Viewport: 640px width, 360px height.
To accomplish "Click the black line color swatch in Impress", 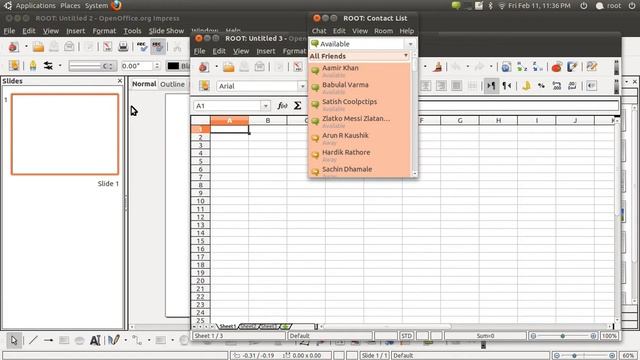I will point(173,66).
